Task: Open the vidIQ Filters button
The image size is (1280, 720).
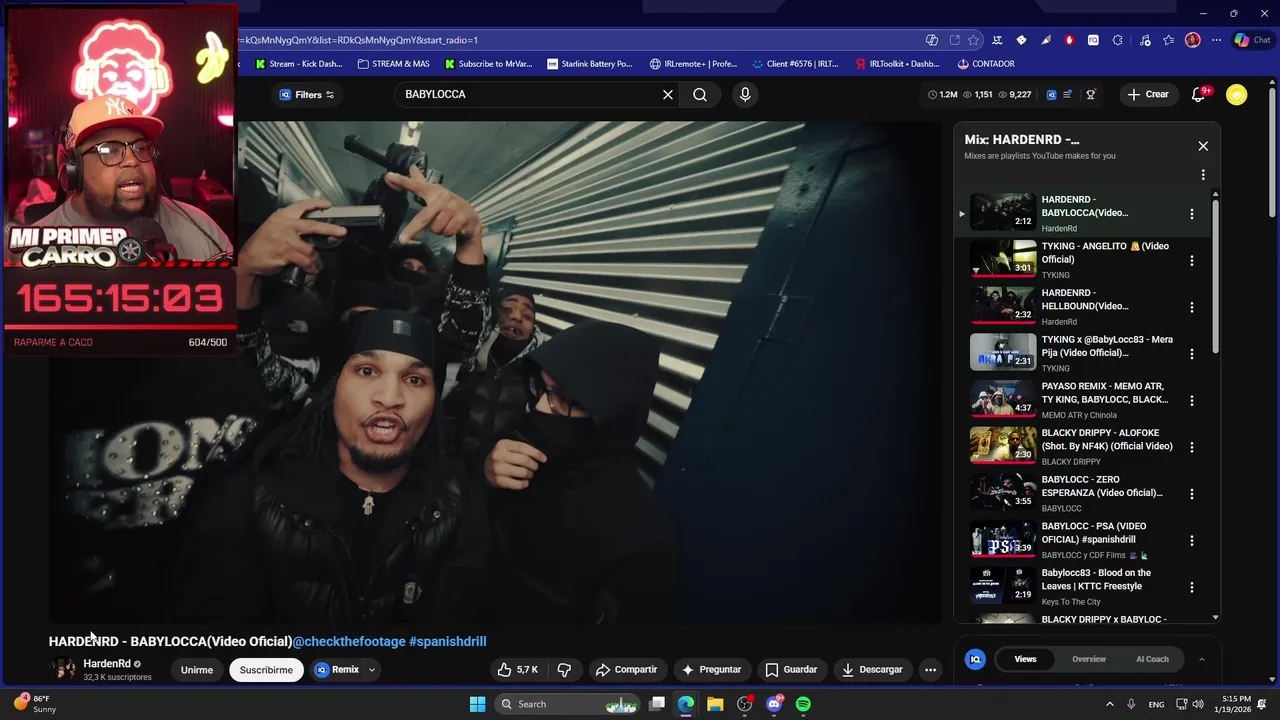Action: point(307,95)
